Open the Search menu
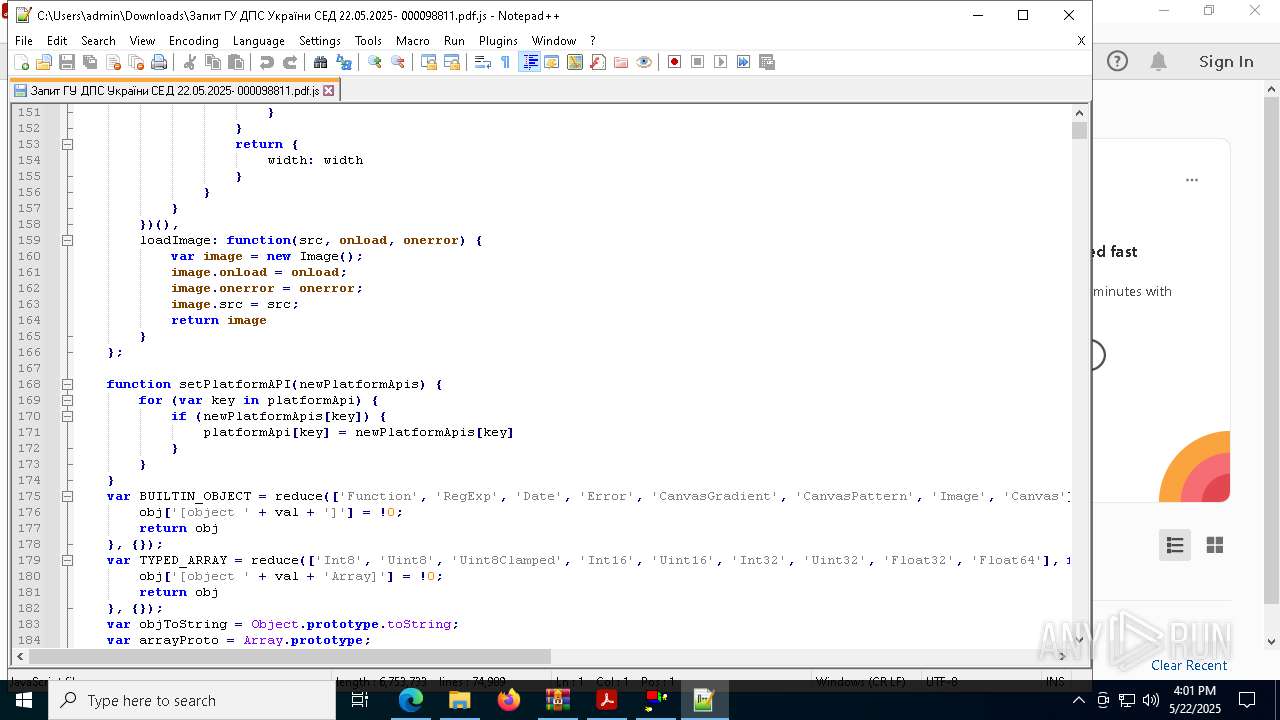The image size is (1280, 720). (x=98, y=41)
